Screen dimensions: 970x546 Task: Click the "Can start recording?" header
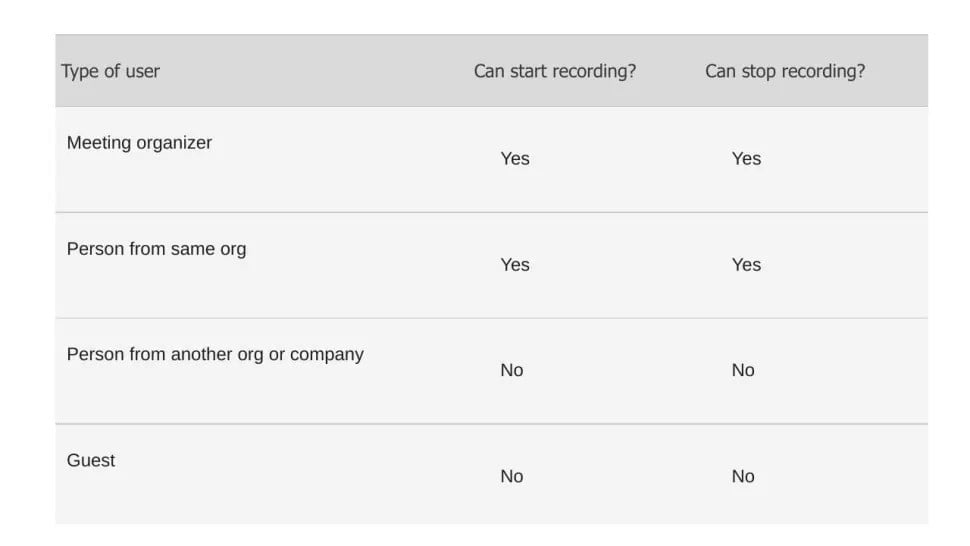[x=555, y=71]
